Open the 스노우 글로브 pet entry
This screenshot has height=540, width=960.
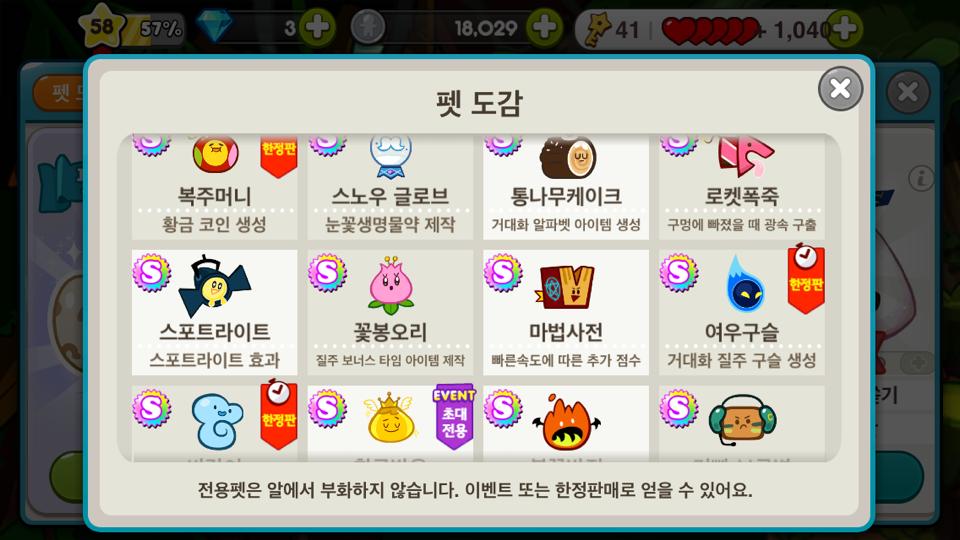[x=390, y=187]
